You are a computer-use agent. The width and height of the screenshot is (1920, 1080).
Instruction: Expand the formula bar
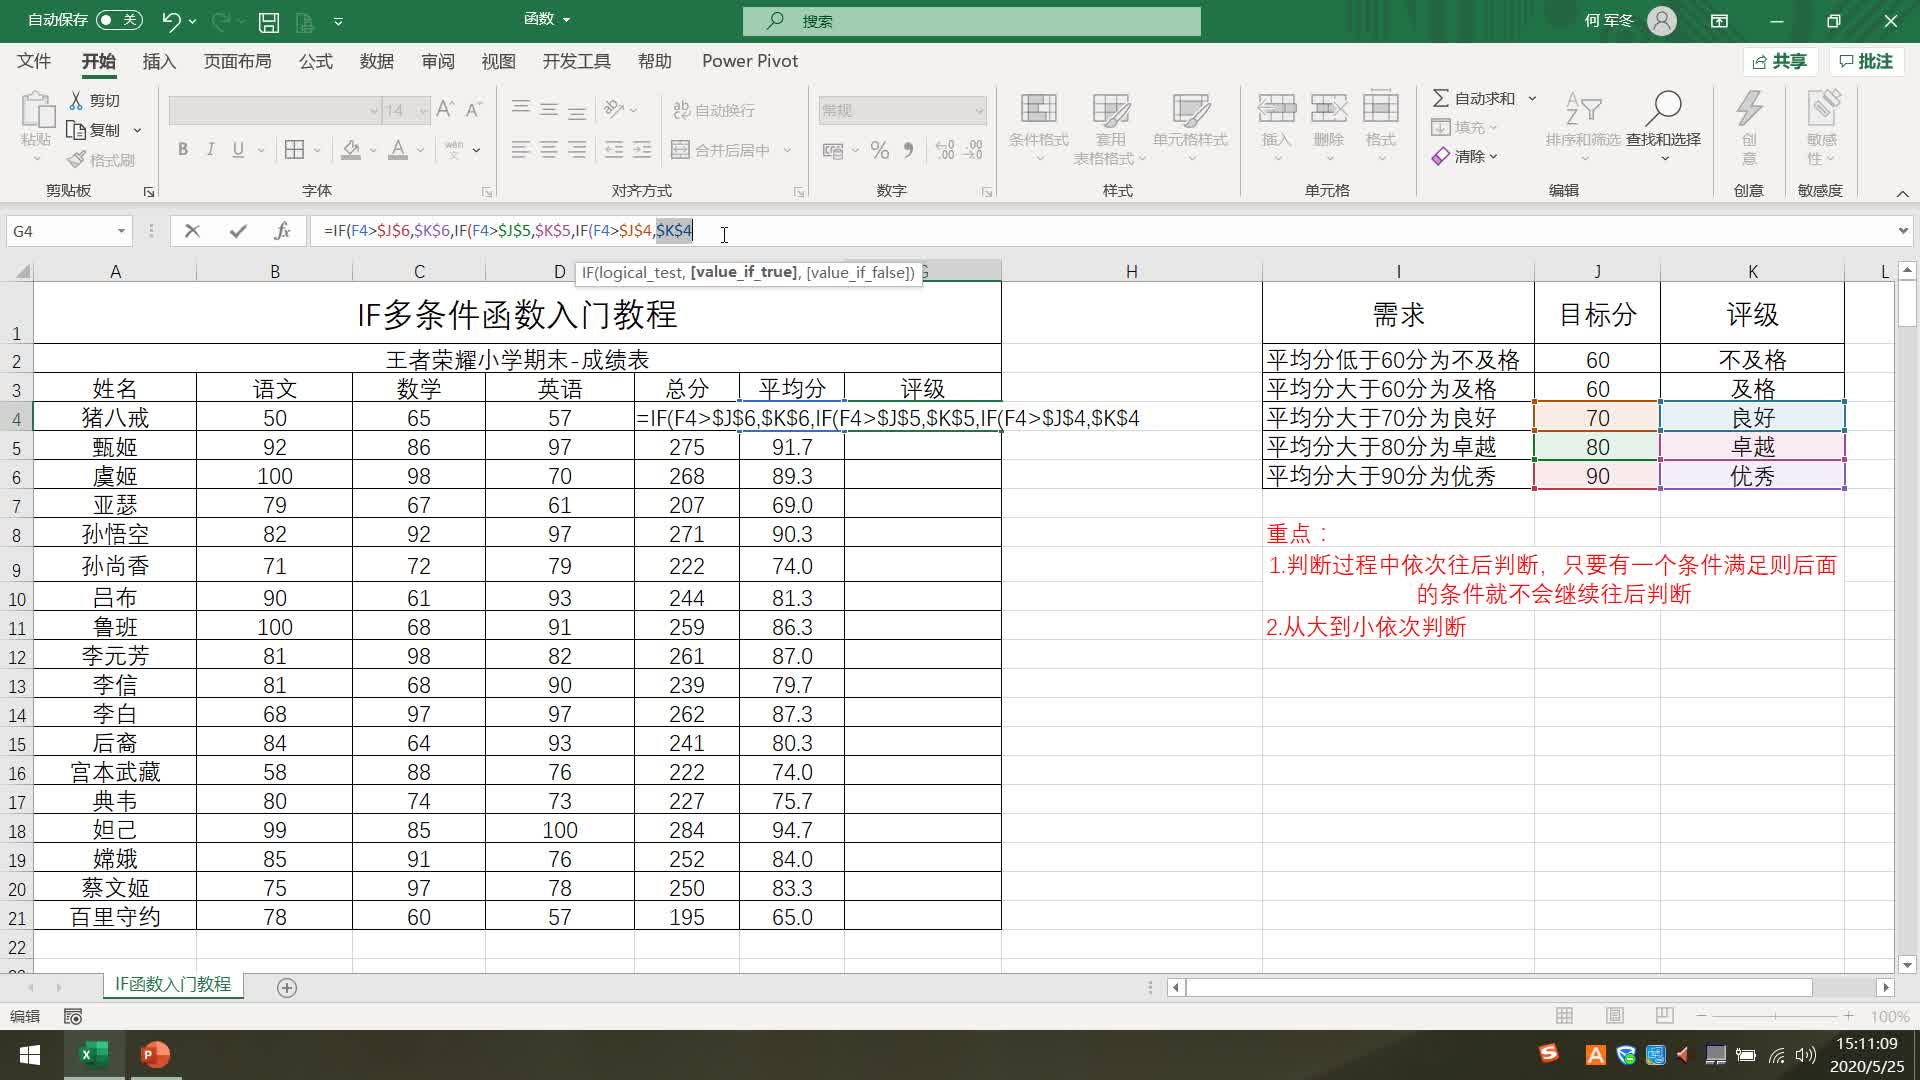click(x=1902, y=231)
